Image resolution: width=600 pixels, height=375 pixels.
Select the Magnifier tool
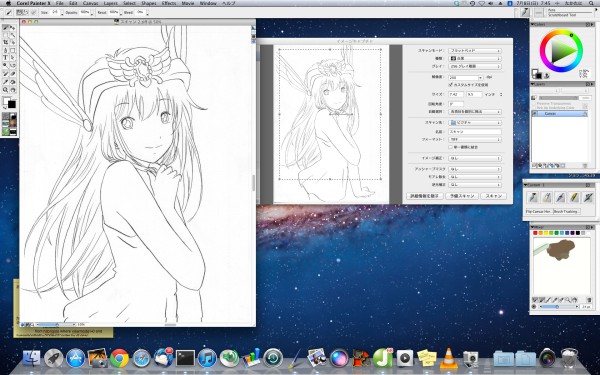[5, 90]
